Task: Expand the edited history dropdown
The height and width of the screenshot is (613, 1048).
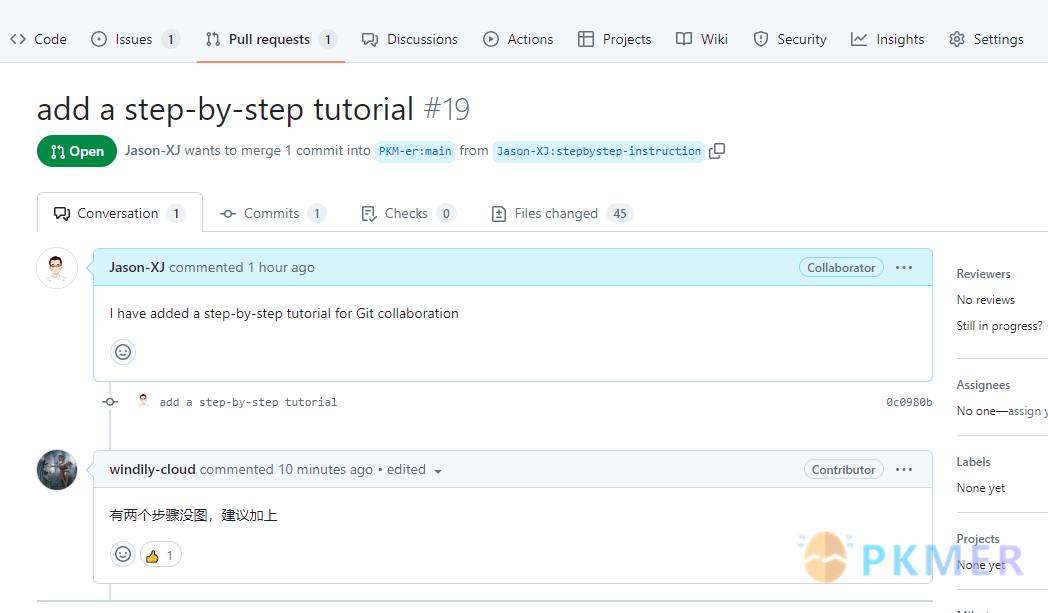Action: (414, 469)
